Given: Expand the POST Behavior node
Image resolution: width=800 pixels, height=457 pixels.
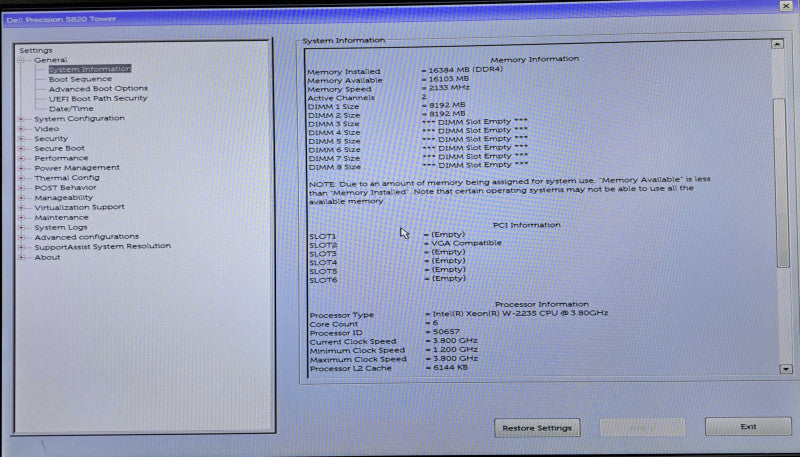Looking at the screenshot, I should tap(21, 188).
